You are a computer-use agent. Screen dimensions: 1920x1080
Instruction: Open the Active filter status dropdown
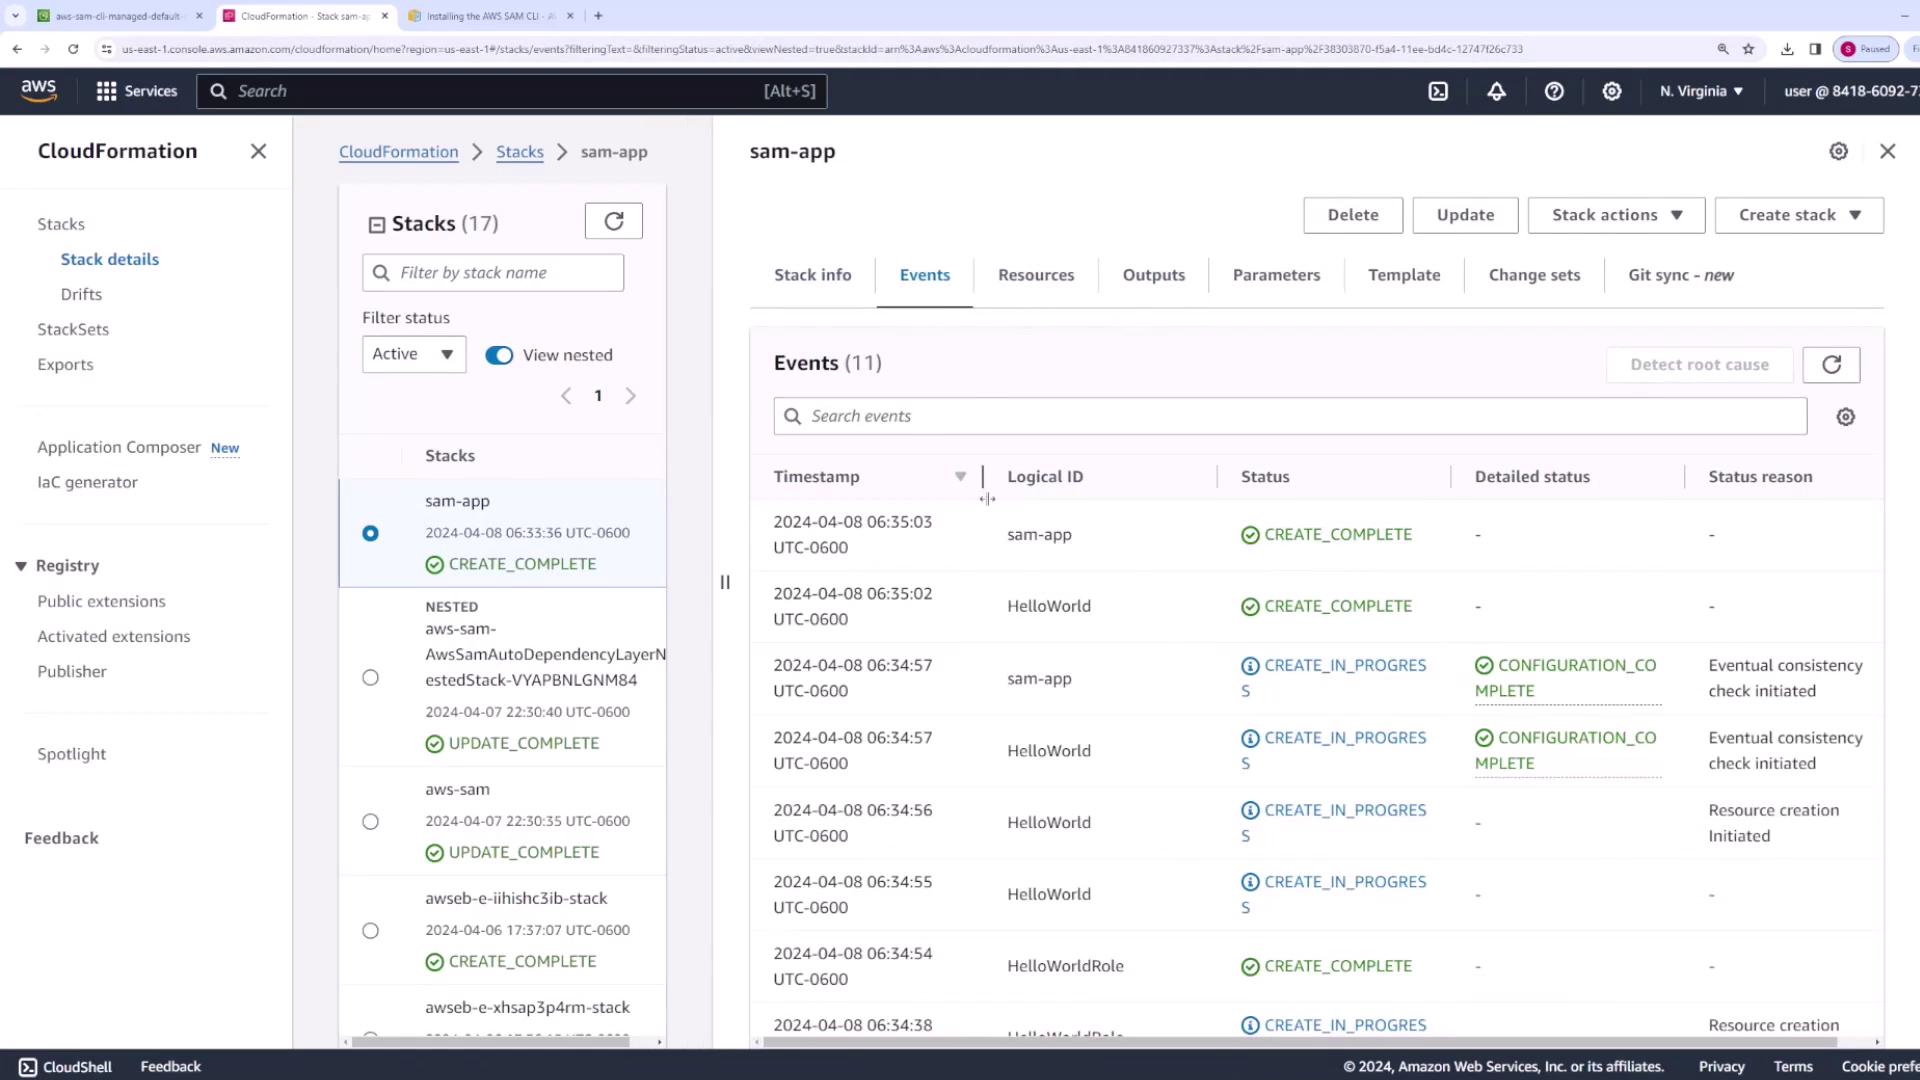pyautogui.click(x=413, y=354)
